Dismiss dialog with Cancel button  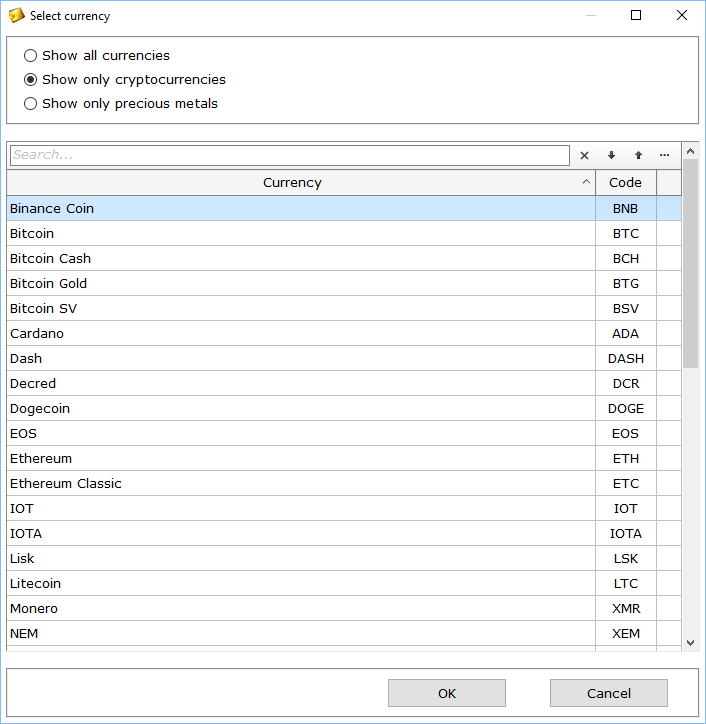tap(609, 693)
